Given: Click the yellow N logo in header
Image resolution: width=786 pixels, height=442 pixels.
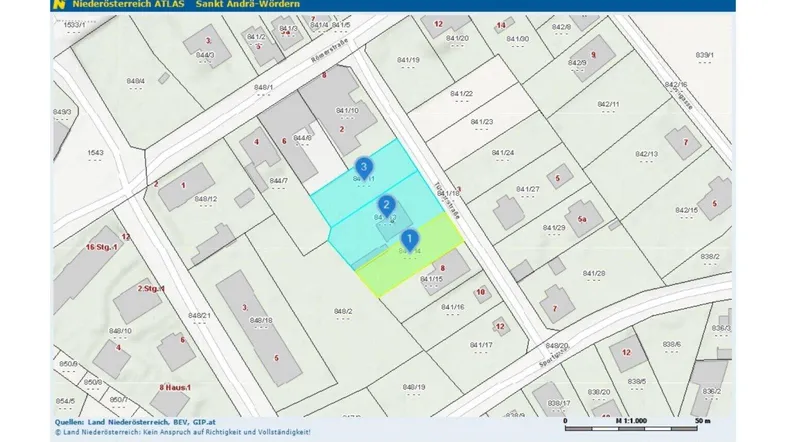Looking at the screenshot, I should click(x=59, y=5).
